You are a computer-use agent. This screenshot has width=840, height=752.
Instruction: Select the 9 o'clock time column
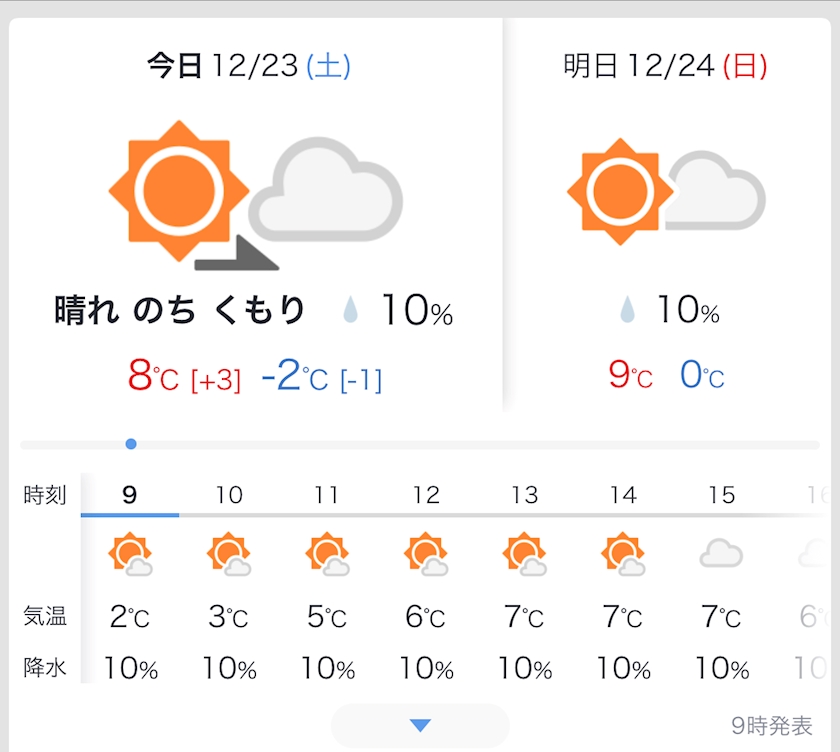pyautogui.click(x=130, y=494)
